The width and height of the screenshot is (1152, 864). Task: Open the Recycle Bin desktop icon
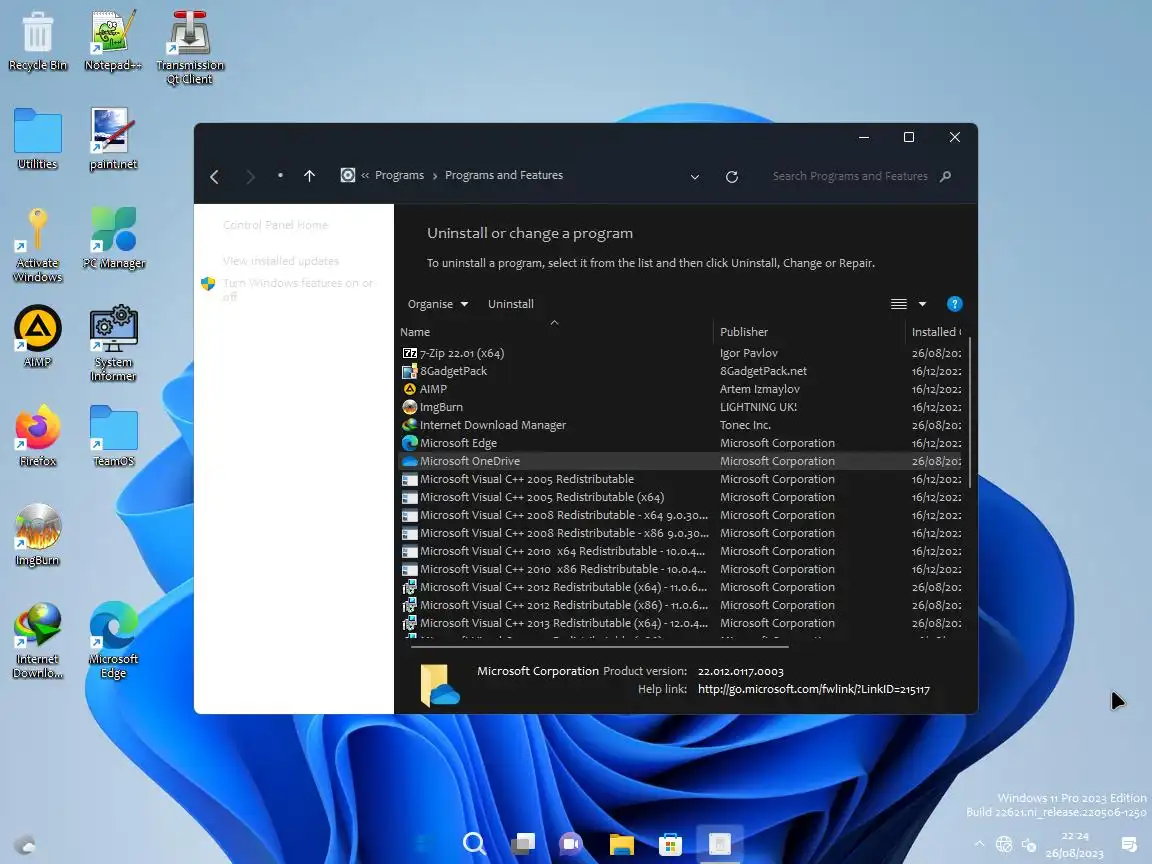[37, 41]
